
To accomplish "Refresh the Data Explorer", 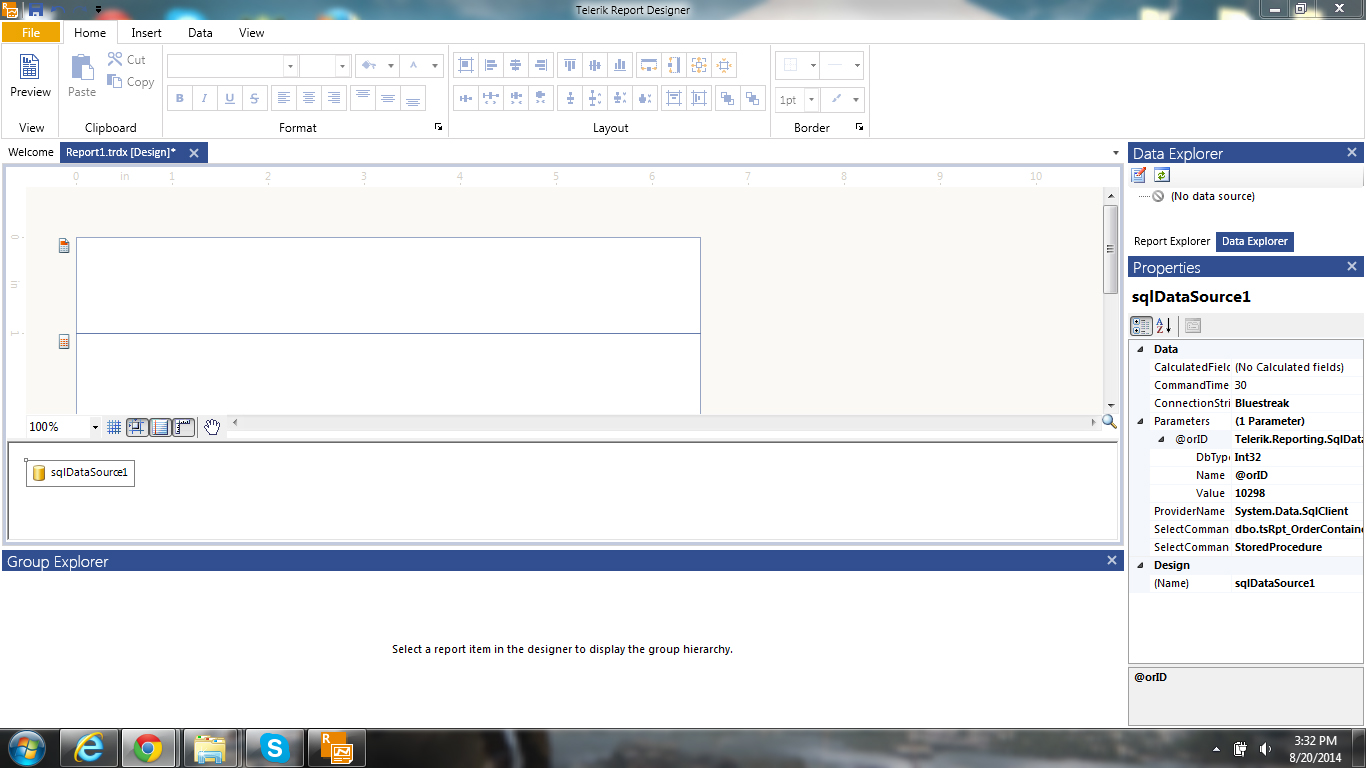I will [x=1161, y=175].
